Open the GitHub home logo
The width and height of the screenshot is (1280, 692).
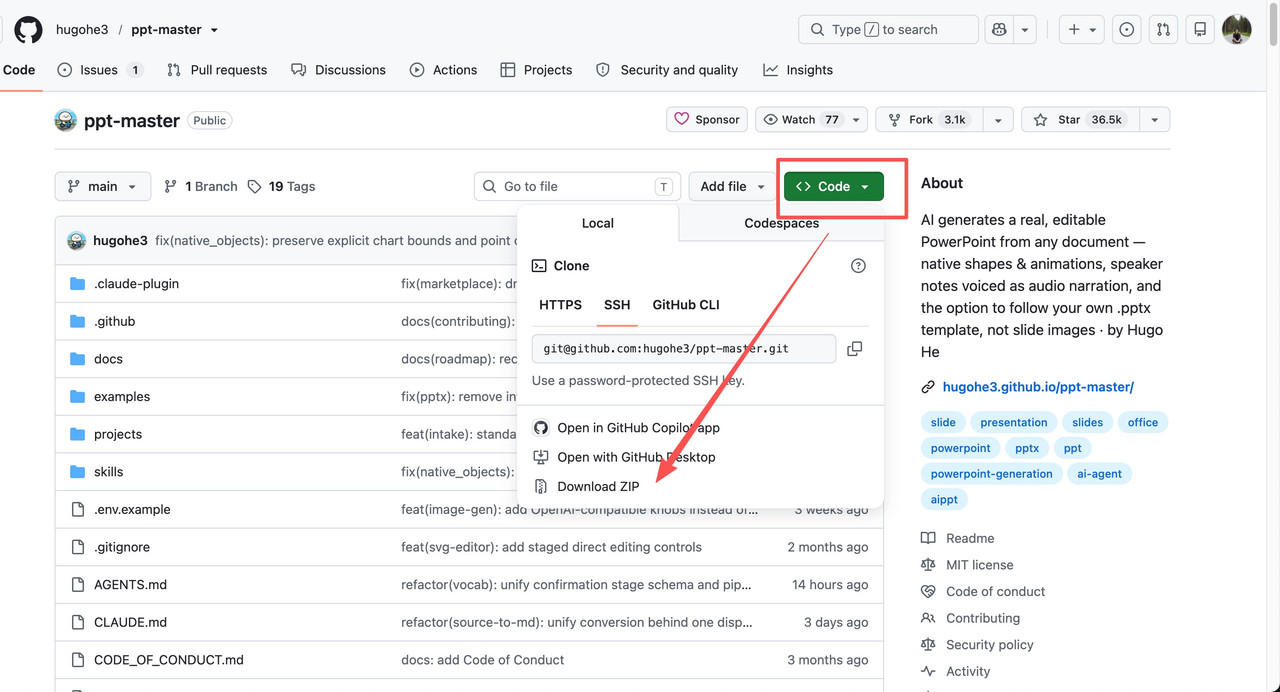click(x=28, y=30)
